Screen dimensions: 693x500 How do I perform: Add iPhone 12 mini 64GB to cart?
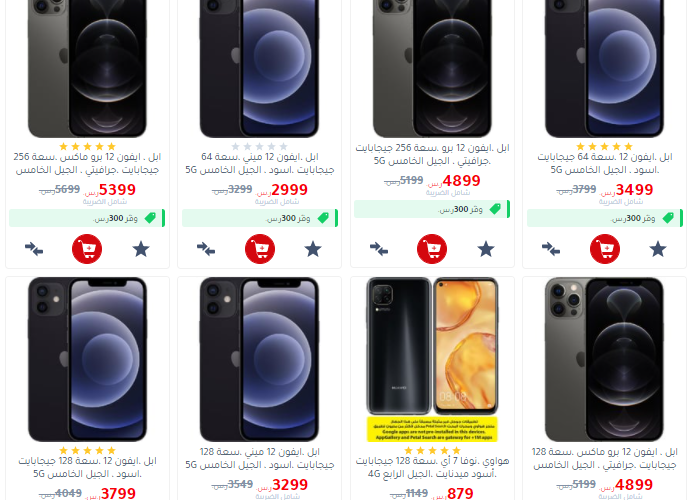260,249
